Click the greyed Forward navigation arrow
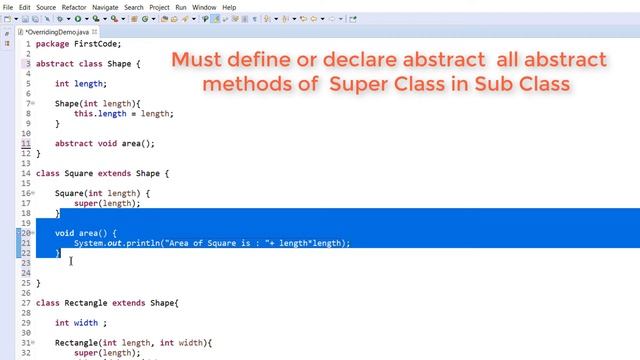This screenshot has width=640, height=360. point(331,19)
